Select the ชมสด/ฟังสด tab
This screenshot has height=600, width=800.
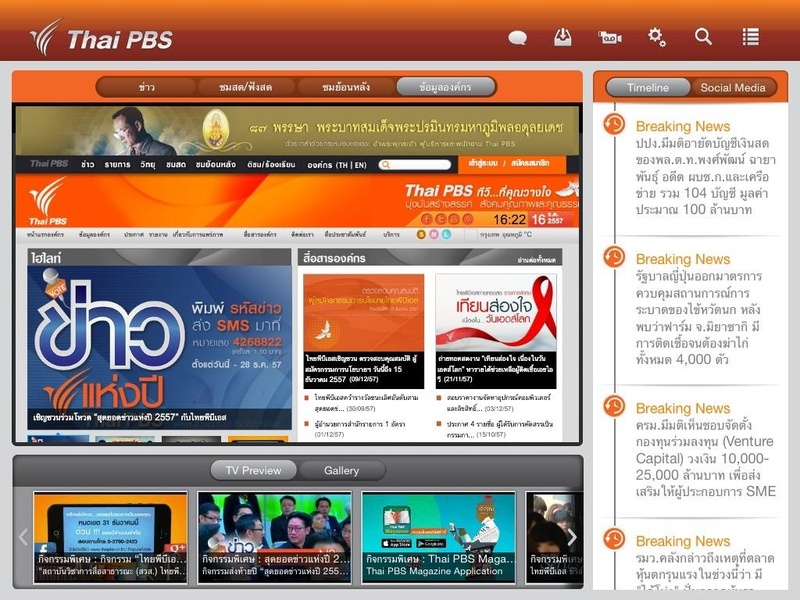click(x=245, y=87)
